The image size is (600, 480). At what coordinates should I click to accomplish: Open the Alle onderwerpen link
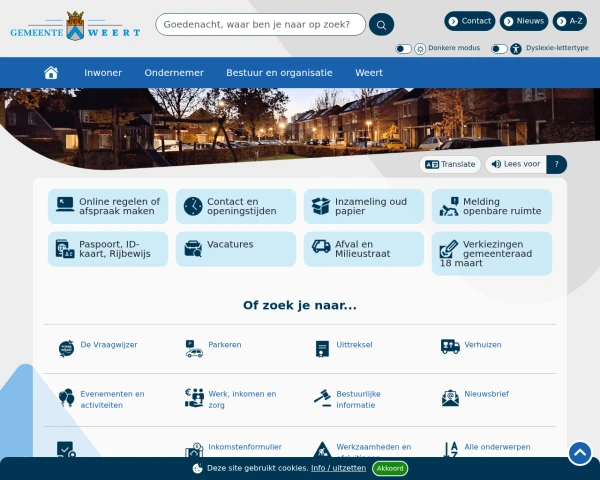497,447
